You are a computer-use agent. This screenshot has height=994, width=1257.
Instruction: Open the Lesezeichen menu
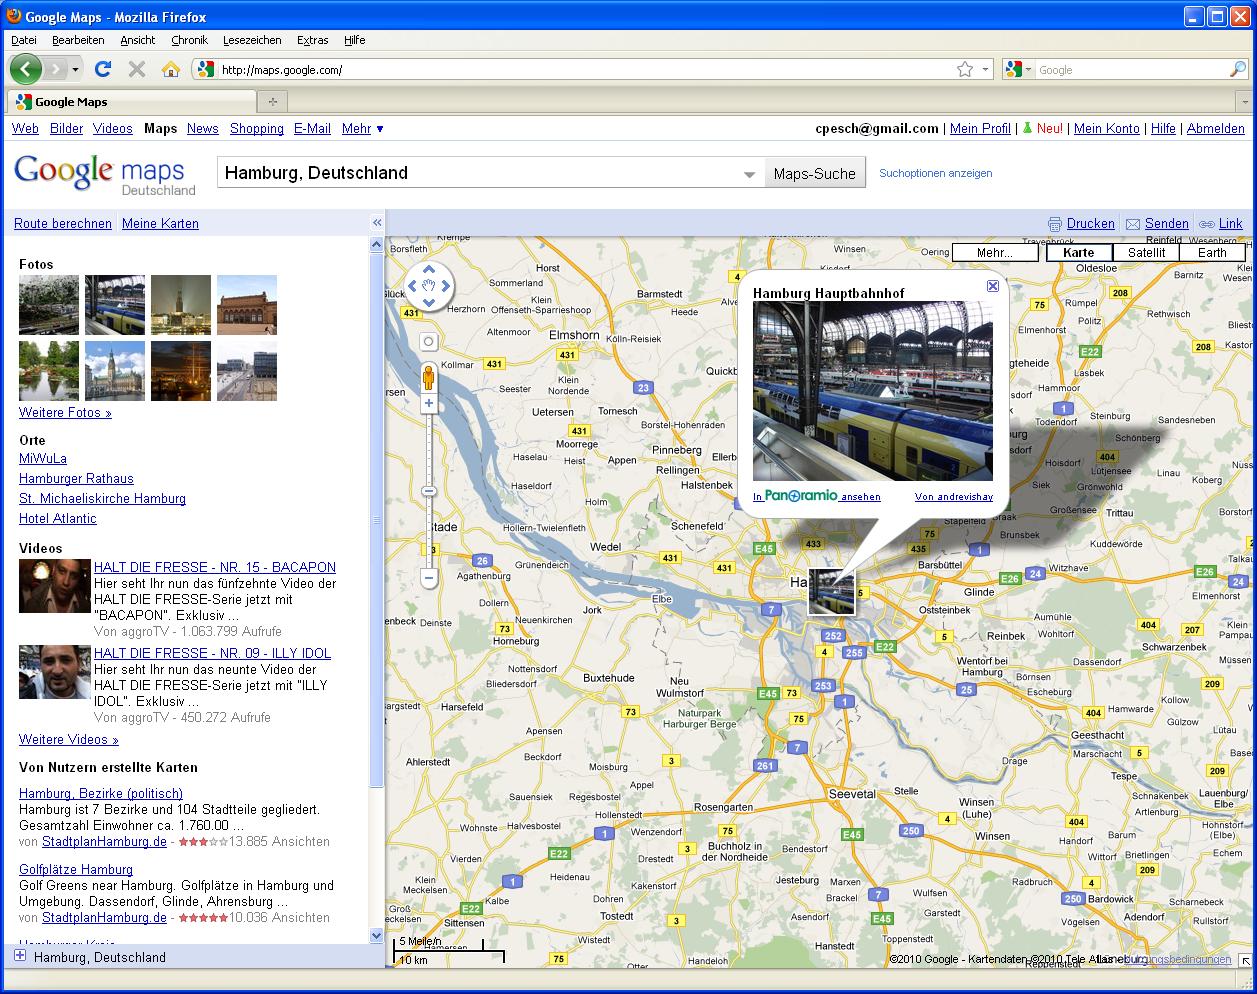click(x=252, y=40)
